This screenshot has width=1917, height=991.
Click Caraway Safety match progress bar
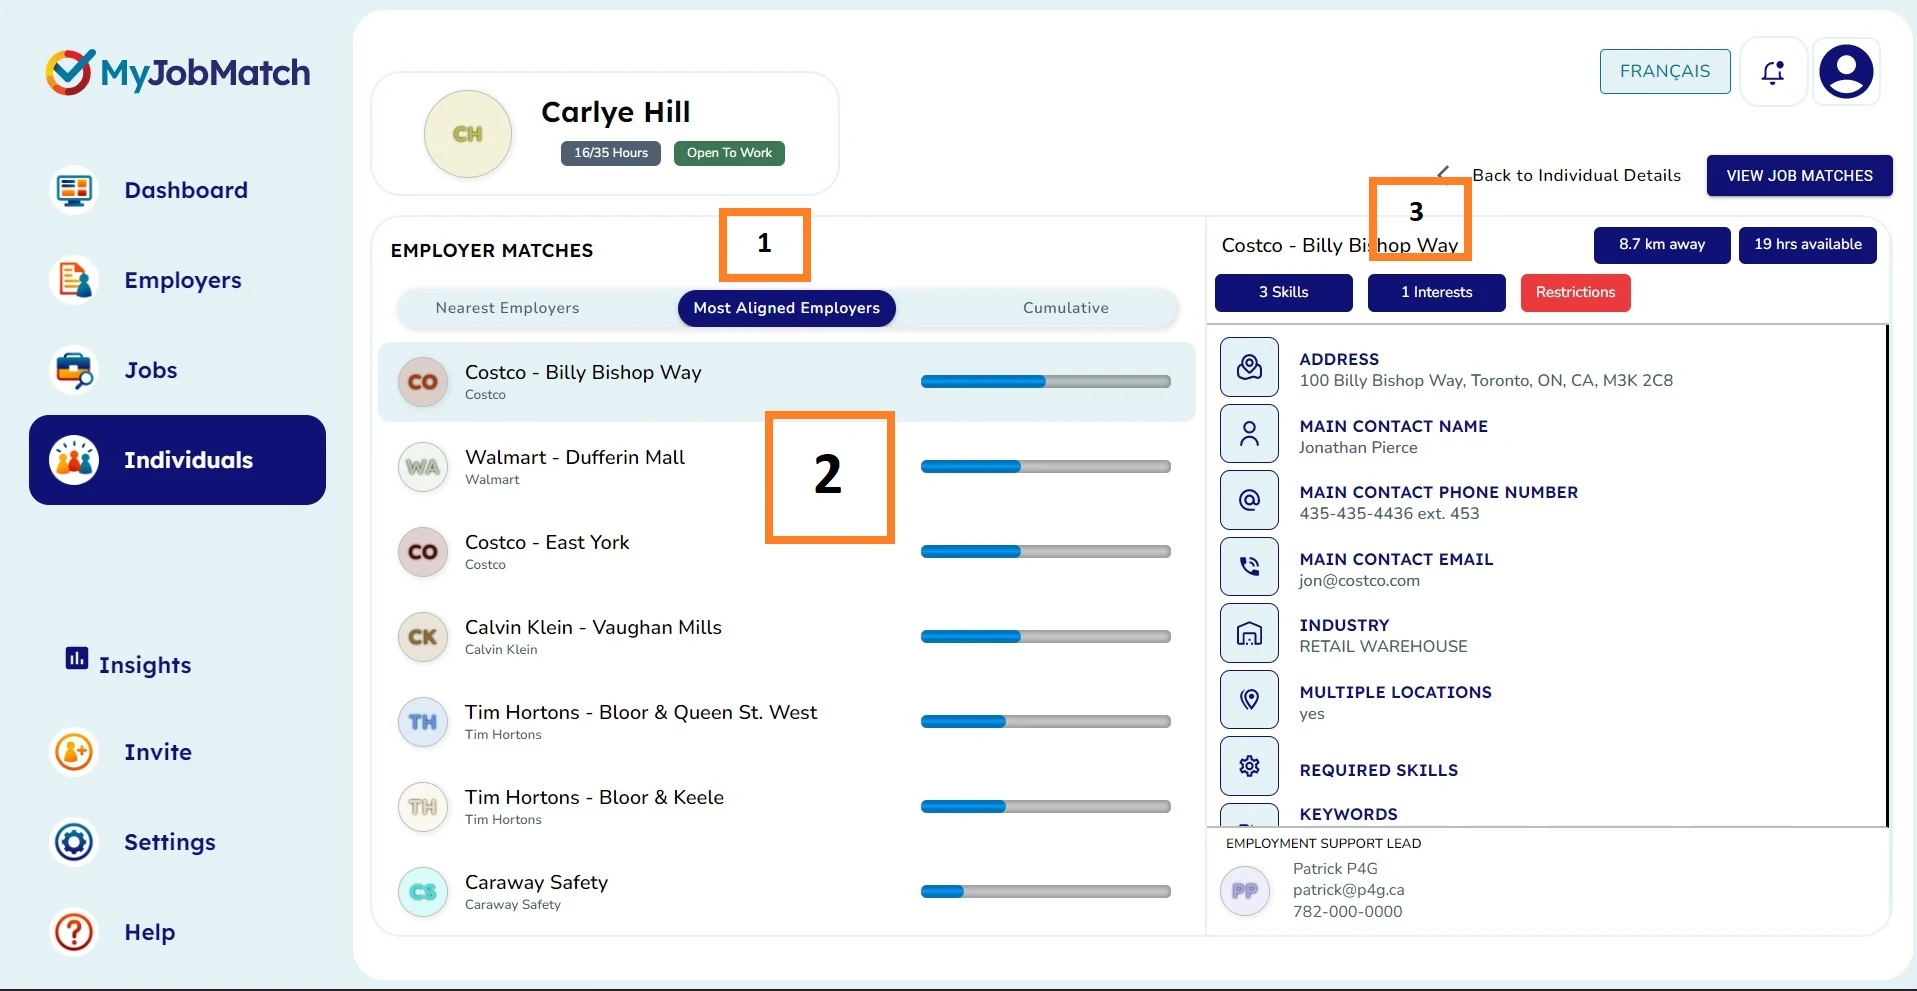coord(1046,892)
